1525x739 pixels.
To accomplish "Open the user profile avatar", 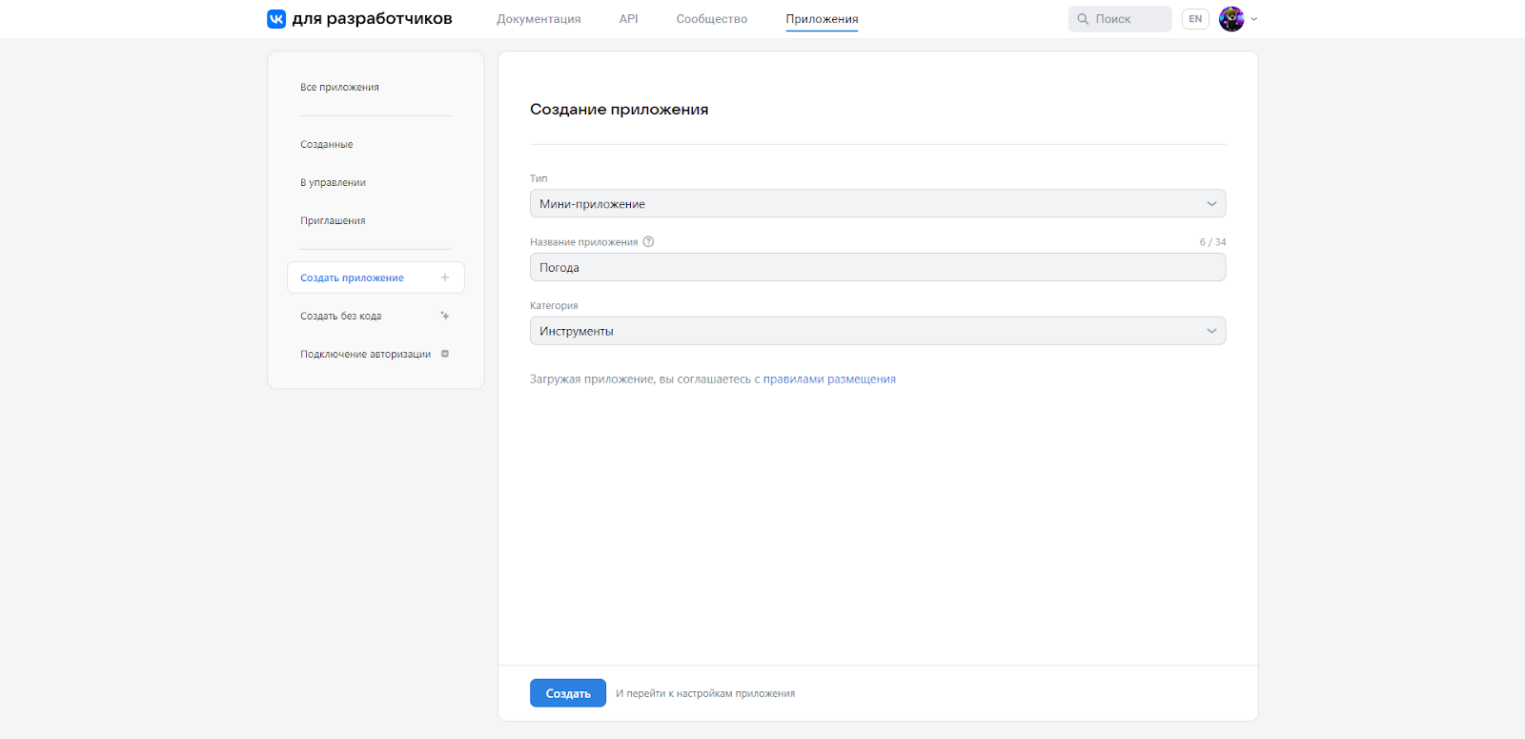I will 1231,19.
